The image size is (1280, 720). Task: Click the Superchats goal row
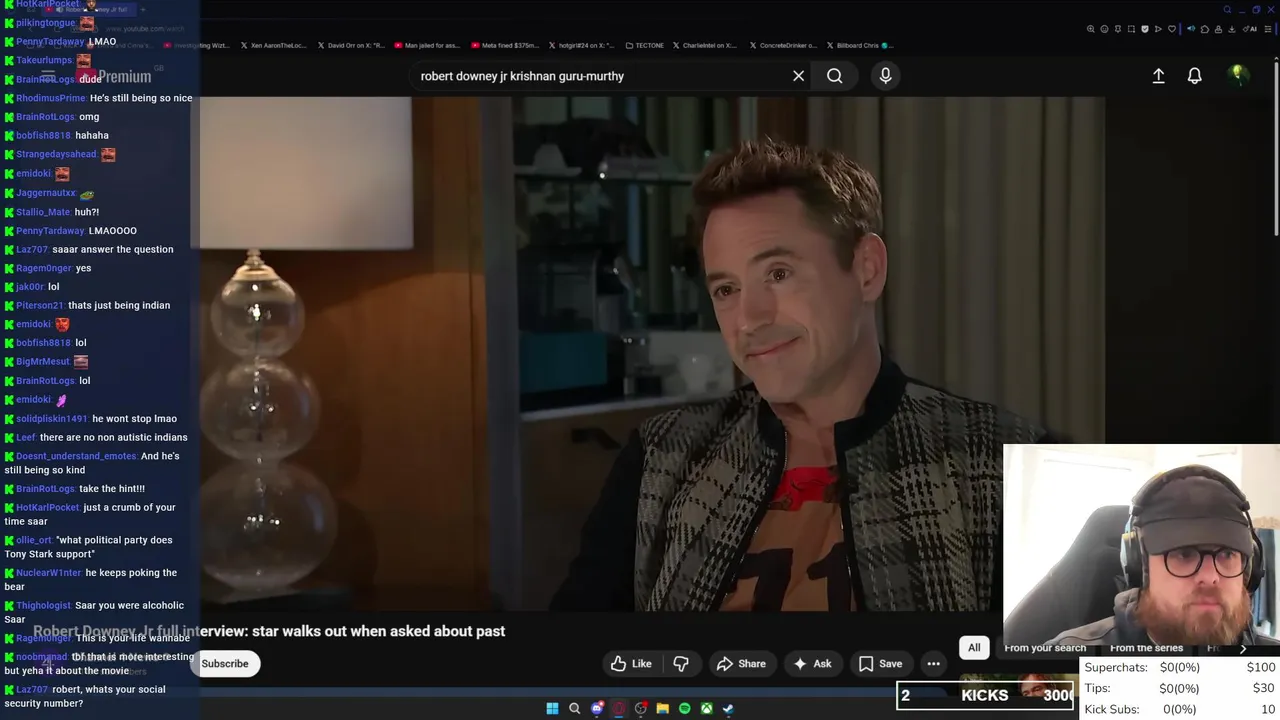click(x=1180, y=667)
